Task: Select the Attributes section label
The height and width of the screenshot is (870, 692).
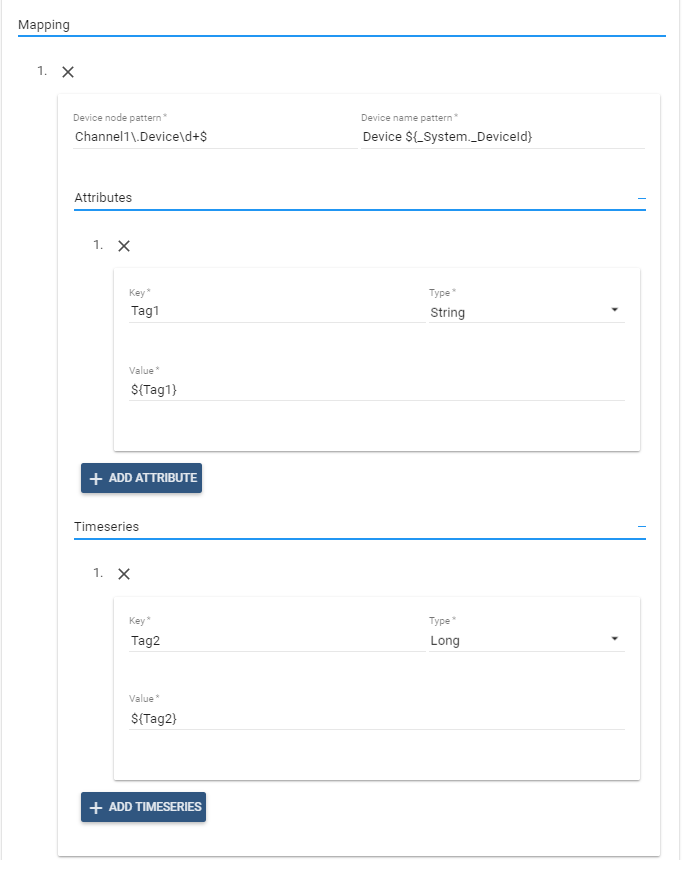Action: (103, 197)
